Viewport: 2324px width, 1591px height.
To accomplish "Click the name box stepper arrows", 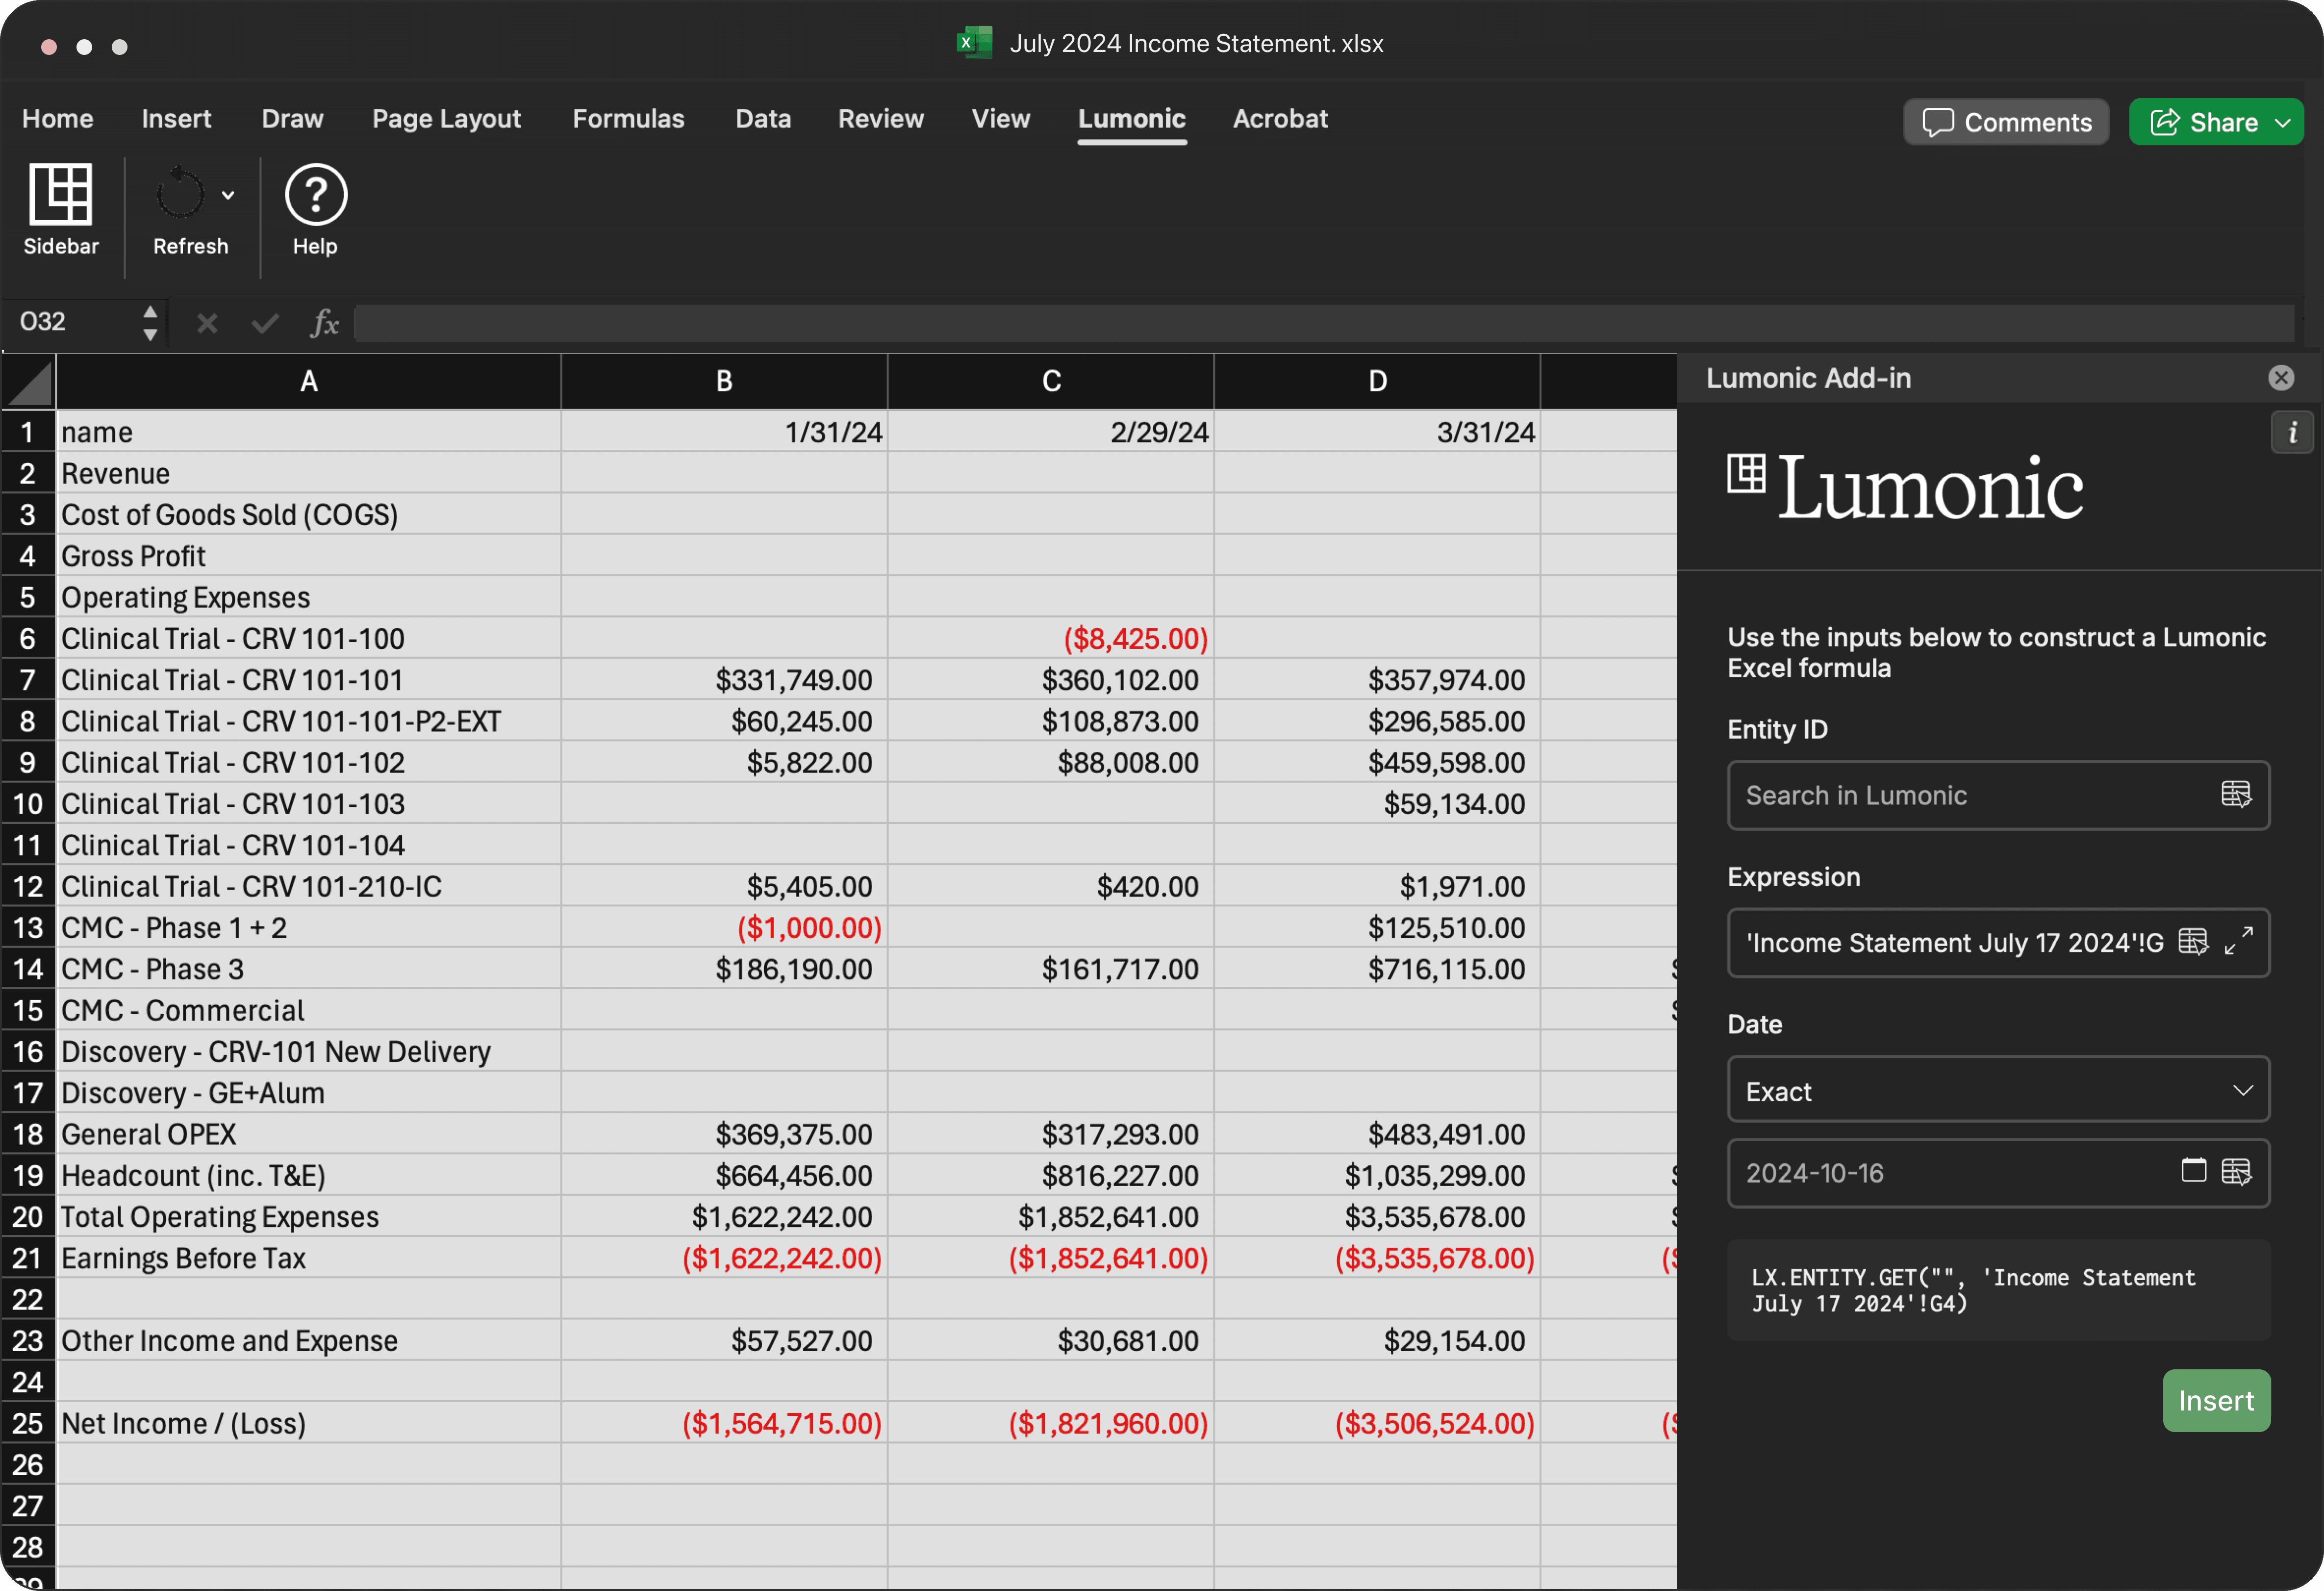I will [150, 323].
